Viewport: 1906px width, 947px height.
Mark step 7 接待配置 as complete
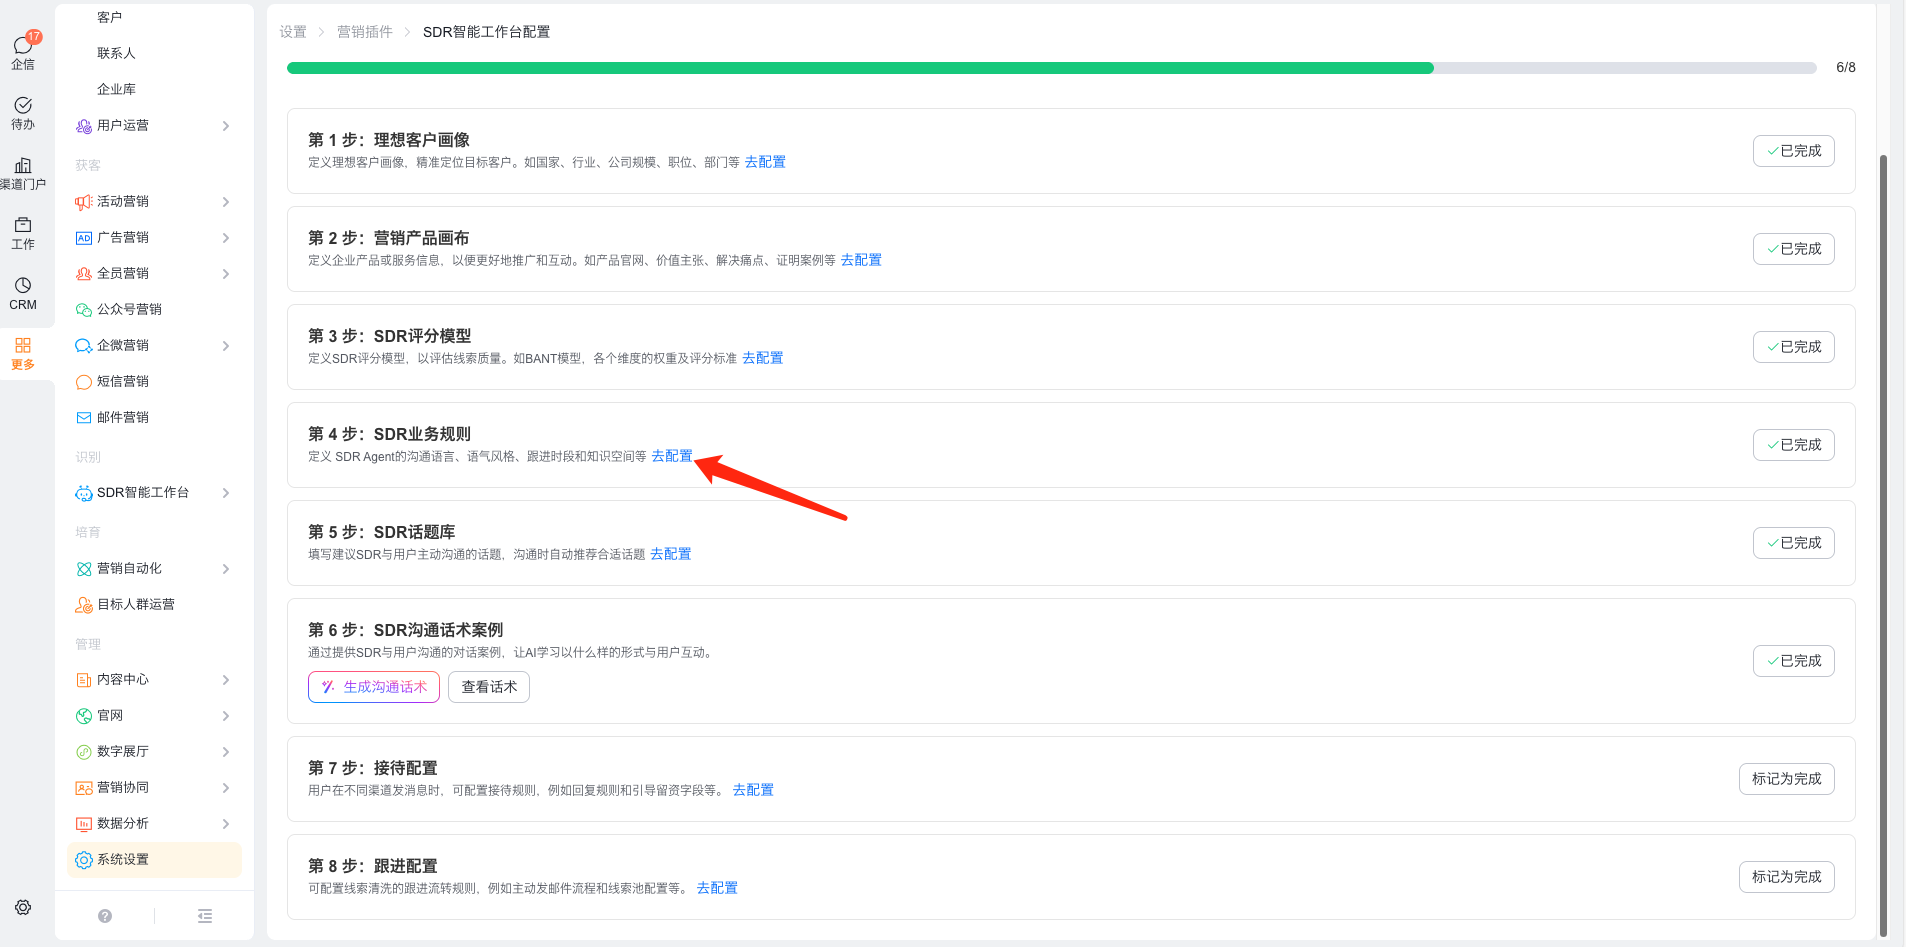point(1786,779)
